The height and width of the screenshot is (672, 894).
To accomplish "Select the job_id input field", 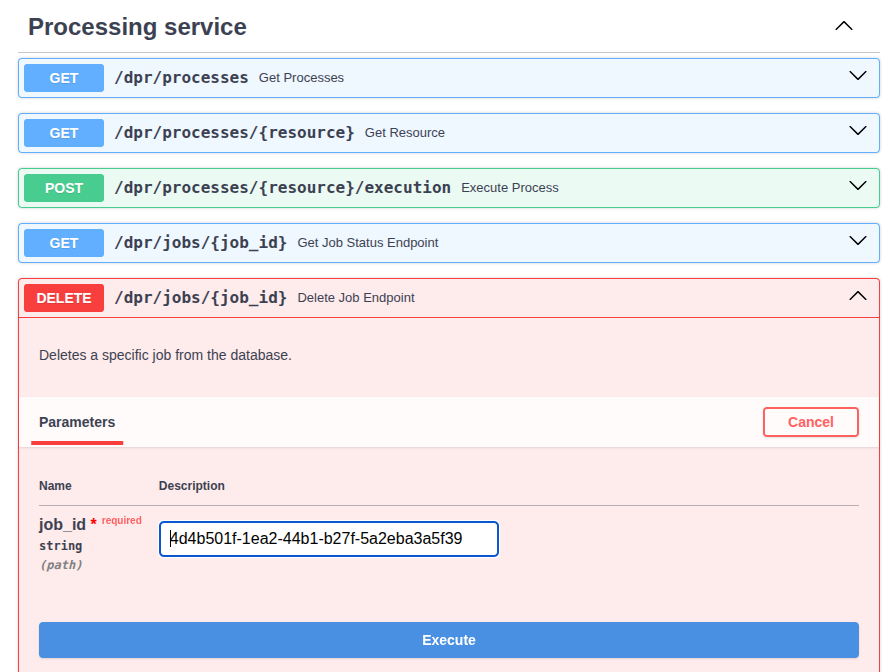I will [x=328, y=538].
